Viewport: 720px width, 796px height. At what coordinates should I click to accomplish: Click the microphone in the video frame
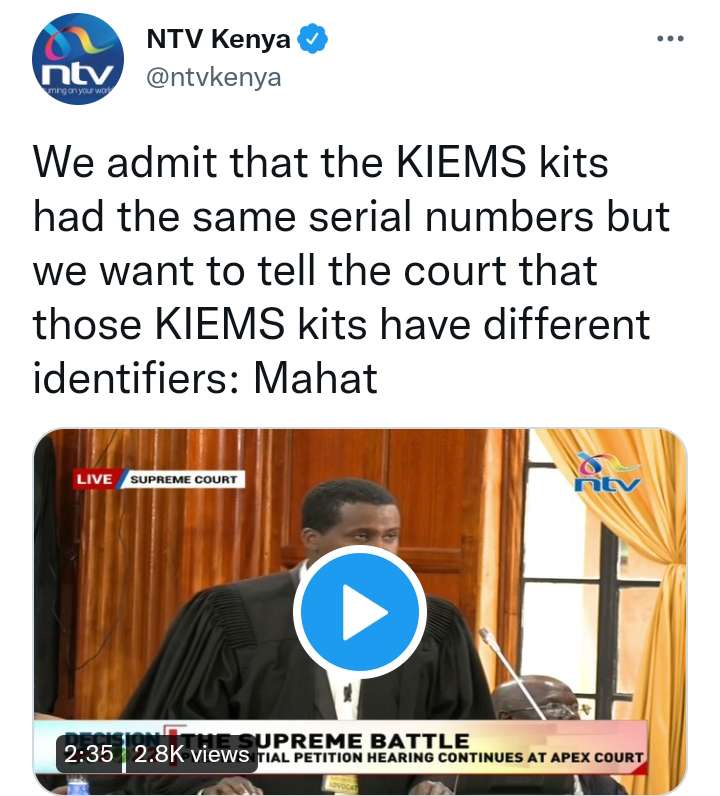click(510, 670)
